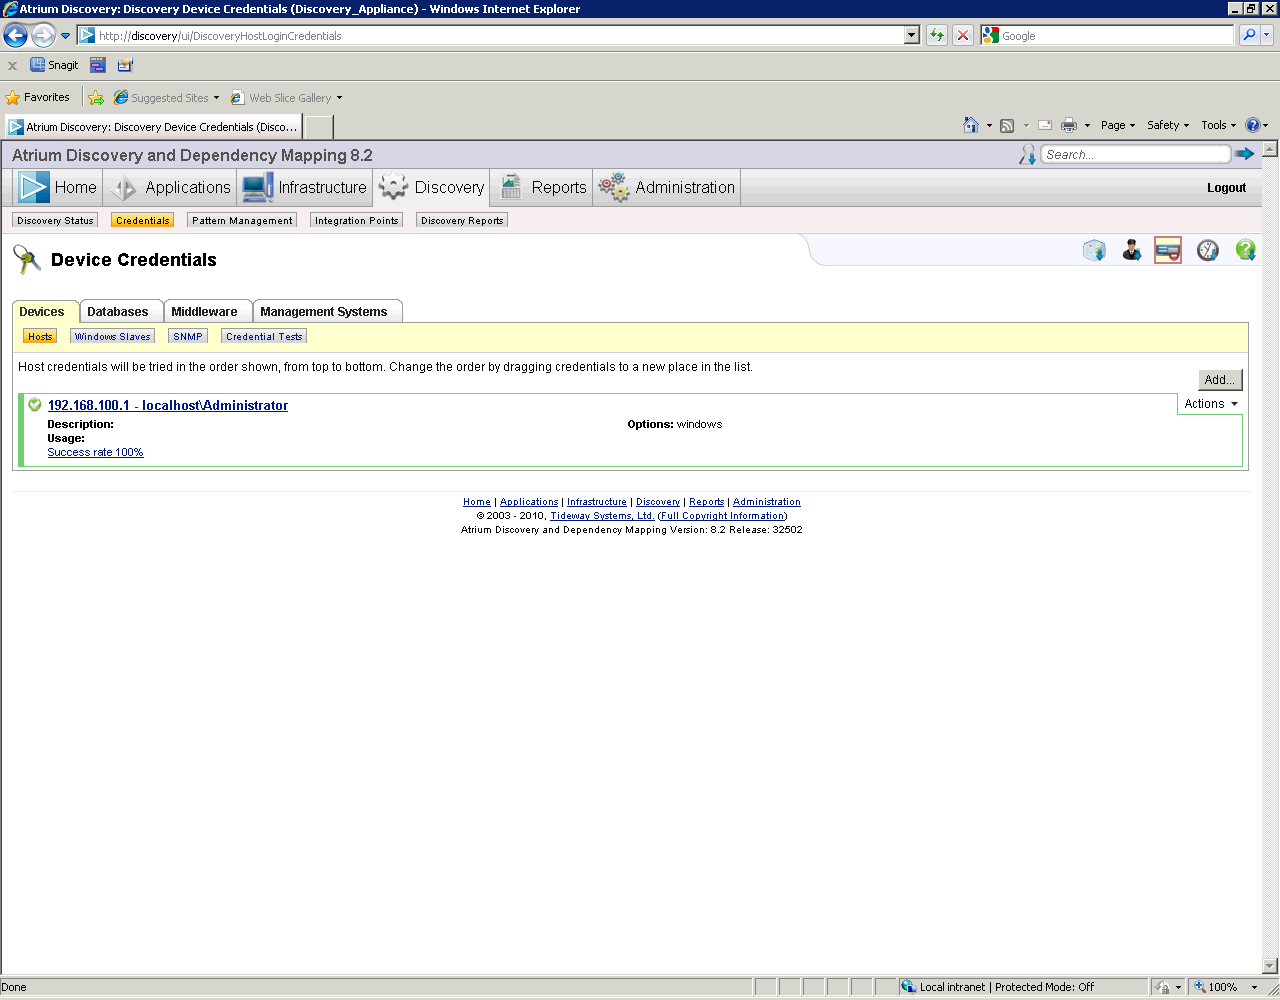
Task: Open the Windows Slaves sub-tab
Action: point(112,336)
